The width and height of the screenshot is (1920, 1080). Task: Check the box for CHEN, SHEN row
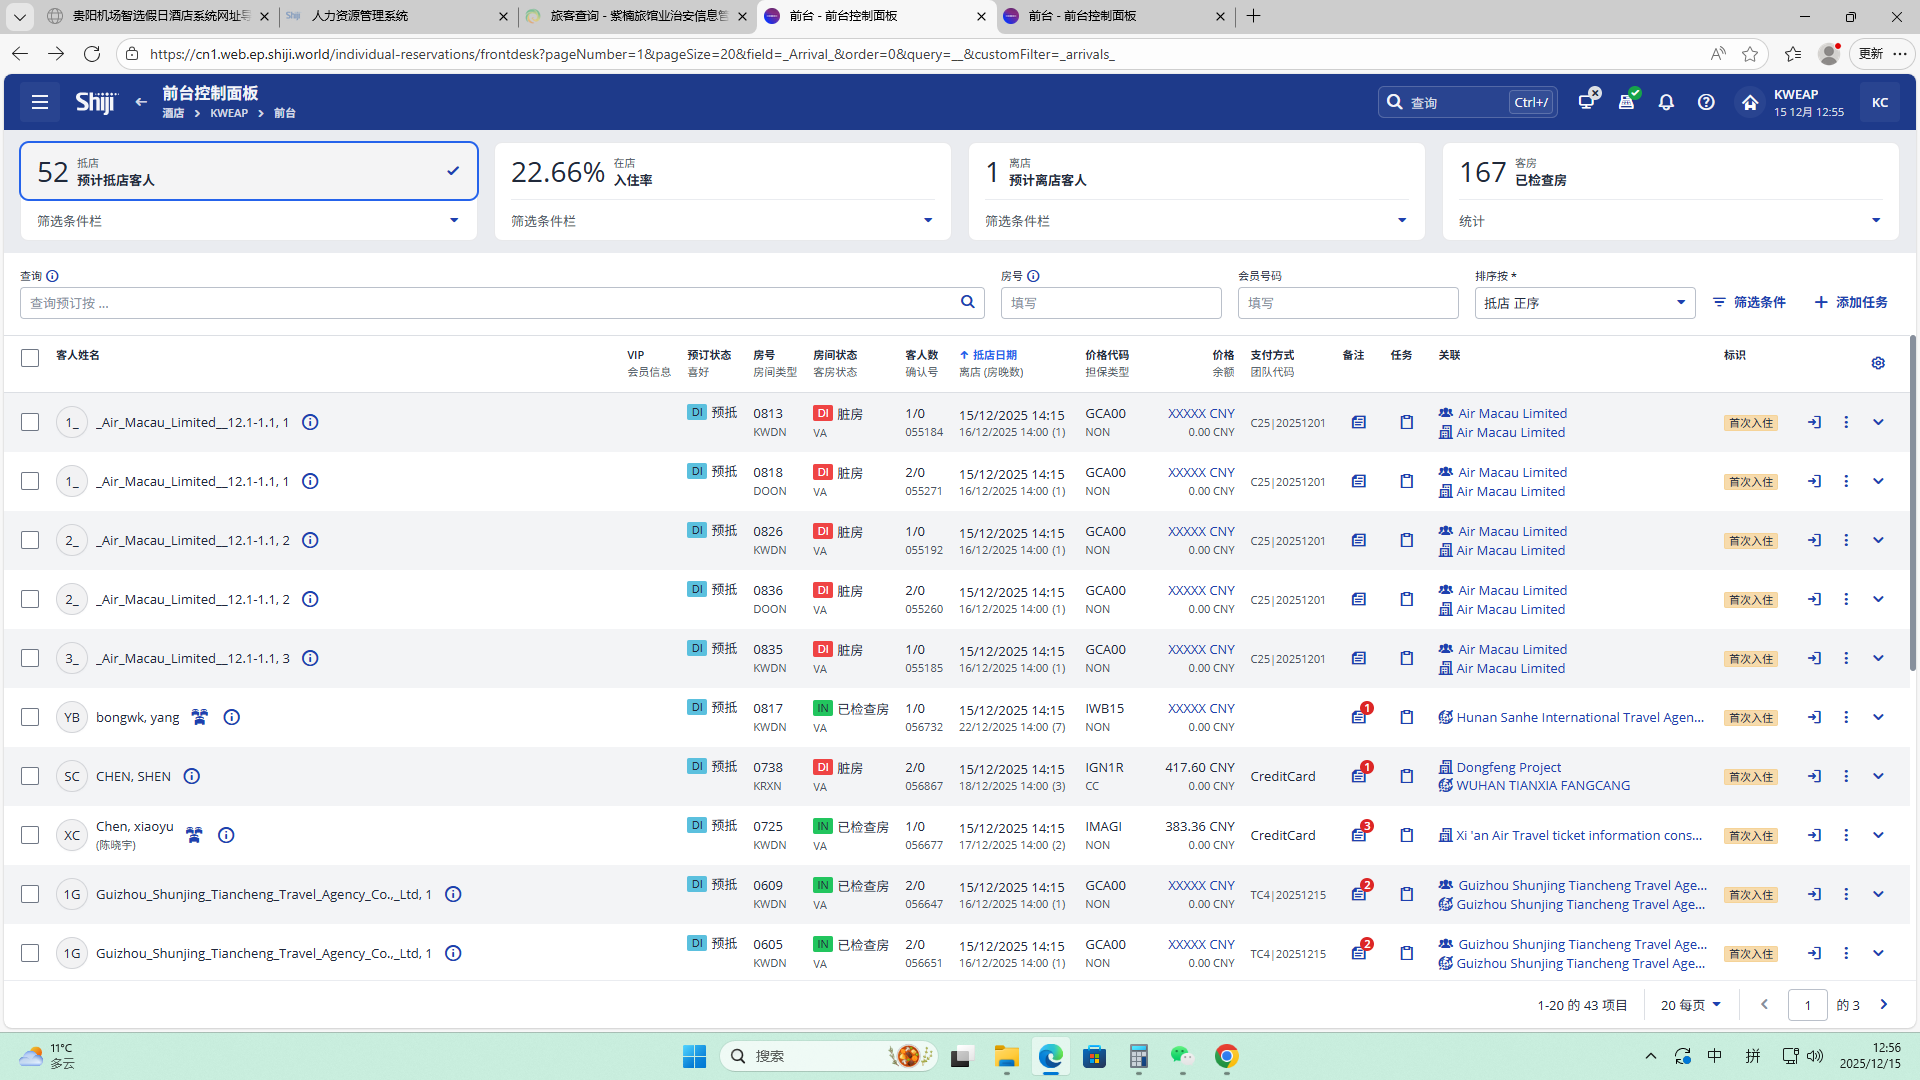pos(30,776)
